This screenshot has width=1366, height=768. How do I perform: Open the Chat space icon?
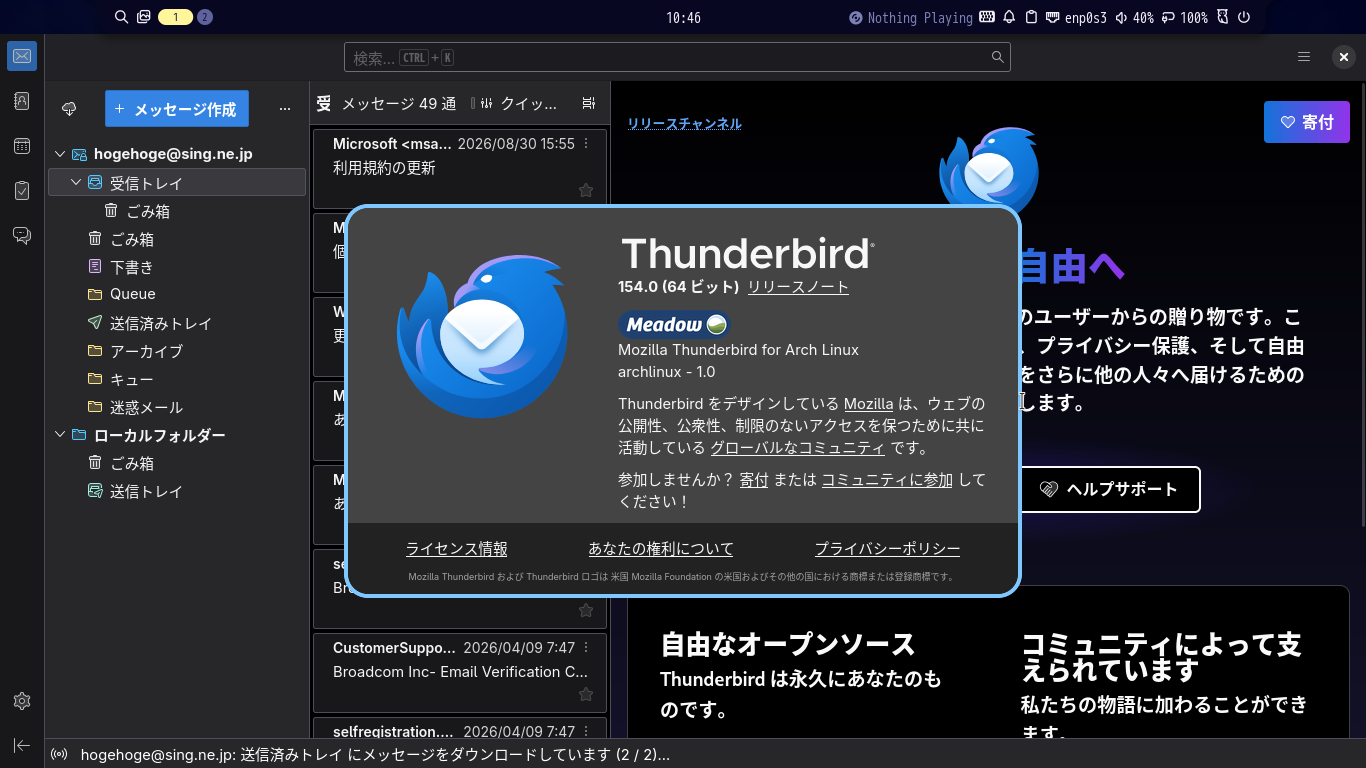tap(22, 235)
